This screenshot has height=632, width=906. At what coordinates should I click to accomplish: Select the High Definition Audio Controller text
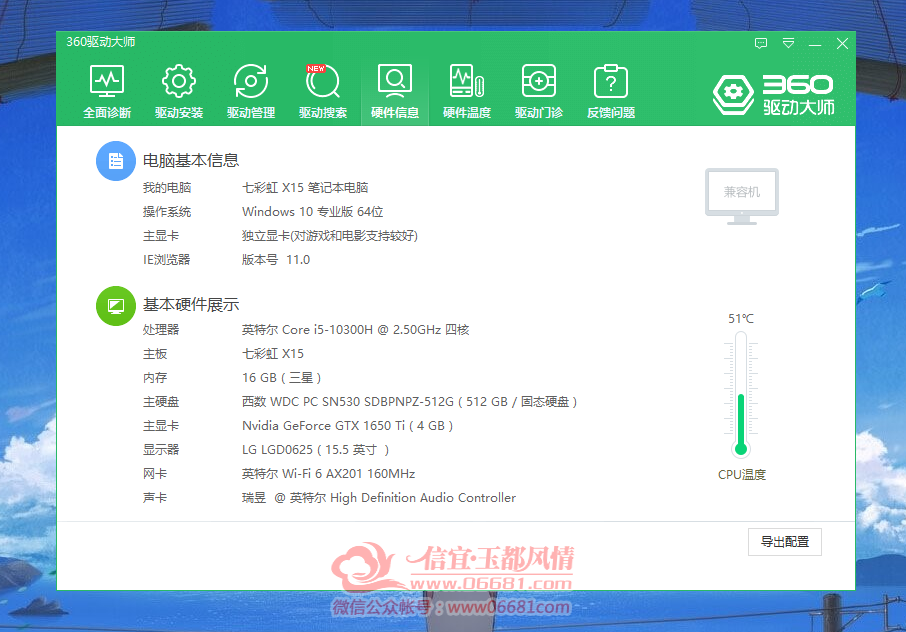(x=378, y=498)
